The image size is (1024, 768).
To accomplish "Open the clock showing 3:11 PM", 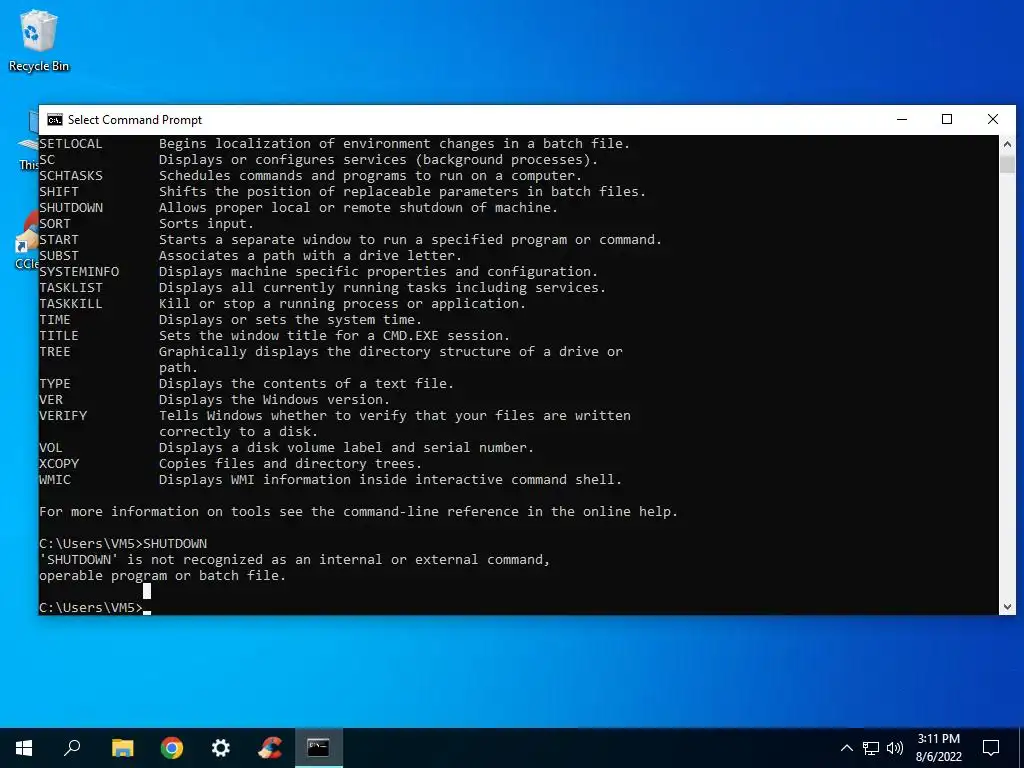I will click(x=938, y=748).
